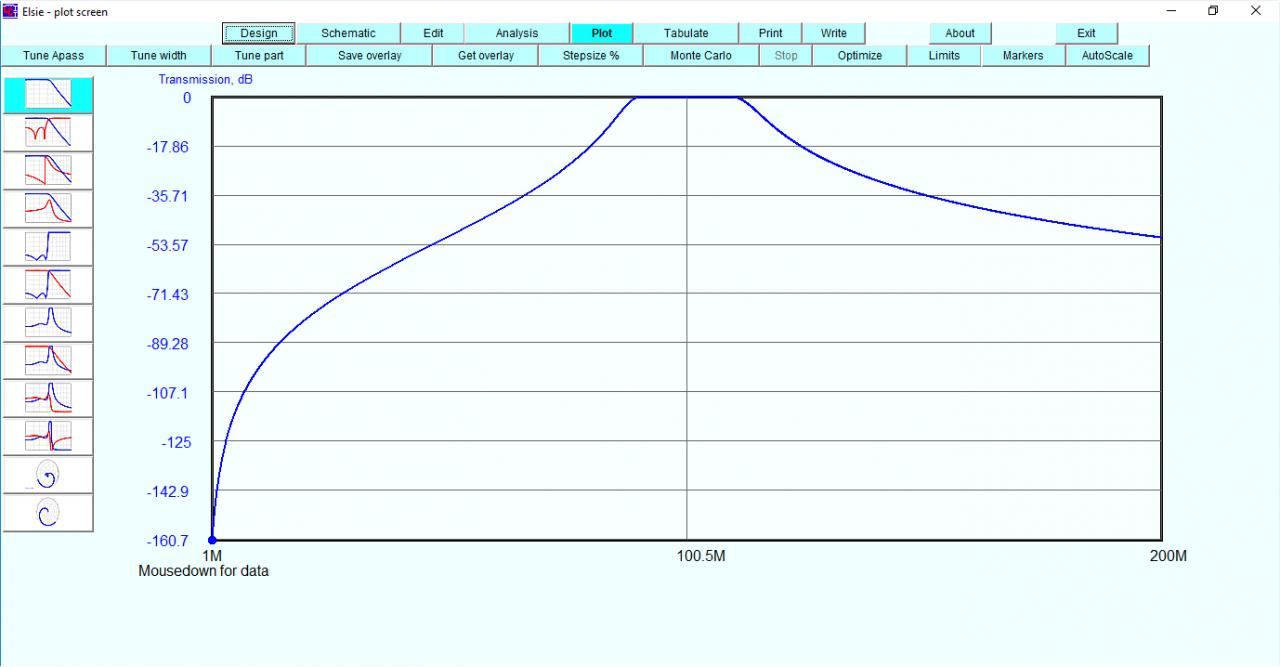Click Tune width
Viewport: 1280px width, 667px height.
pyautogui.click(x=159, y=56)
